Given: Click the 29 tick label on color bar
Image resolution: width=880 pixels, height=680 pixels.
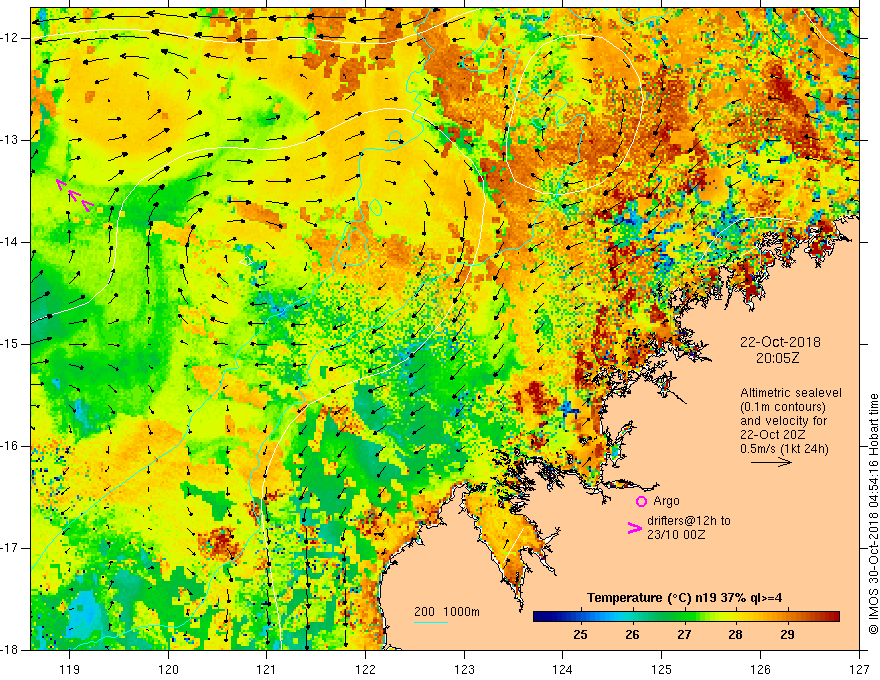Looking at the screenshot, I should coord(787,635).
